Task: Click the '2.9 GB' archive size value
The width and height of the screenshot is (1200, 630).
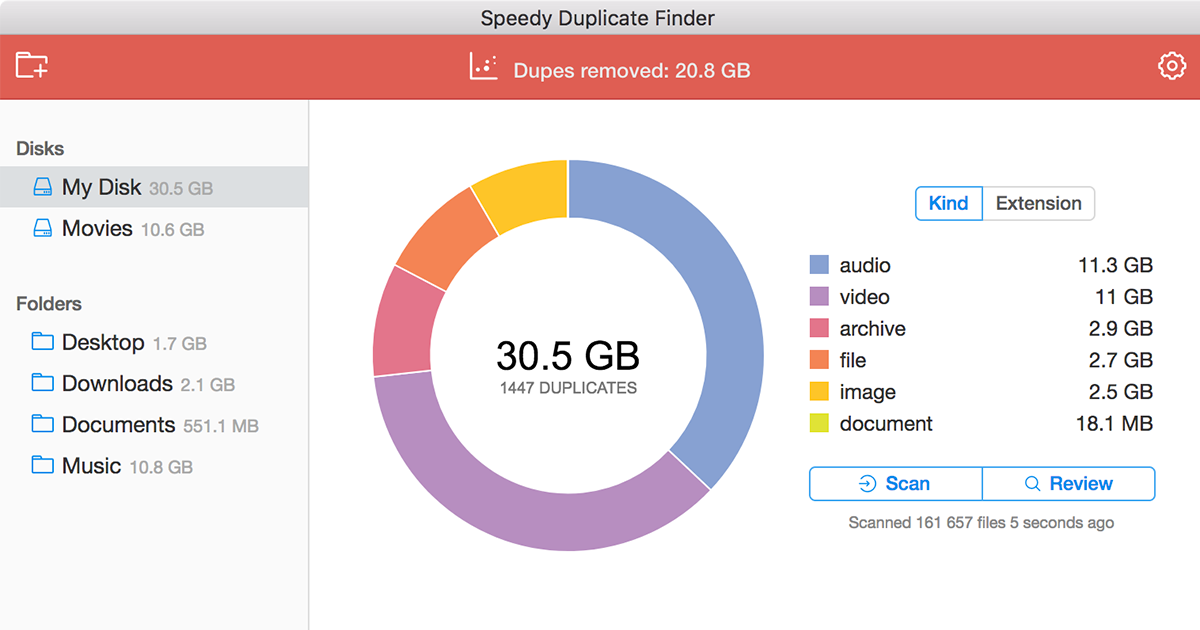Action: [x=1120, y=328]
